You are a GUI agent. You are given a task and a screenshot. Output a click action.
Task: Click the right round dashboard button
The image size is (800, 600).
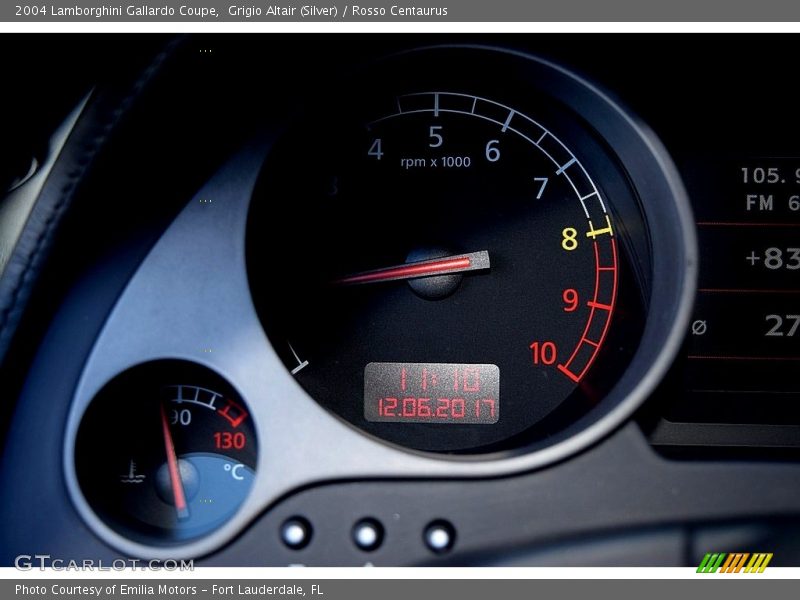click(439, 536)
